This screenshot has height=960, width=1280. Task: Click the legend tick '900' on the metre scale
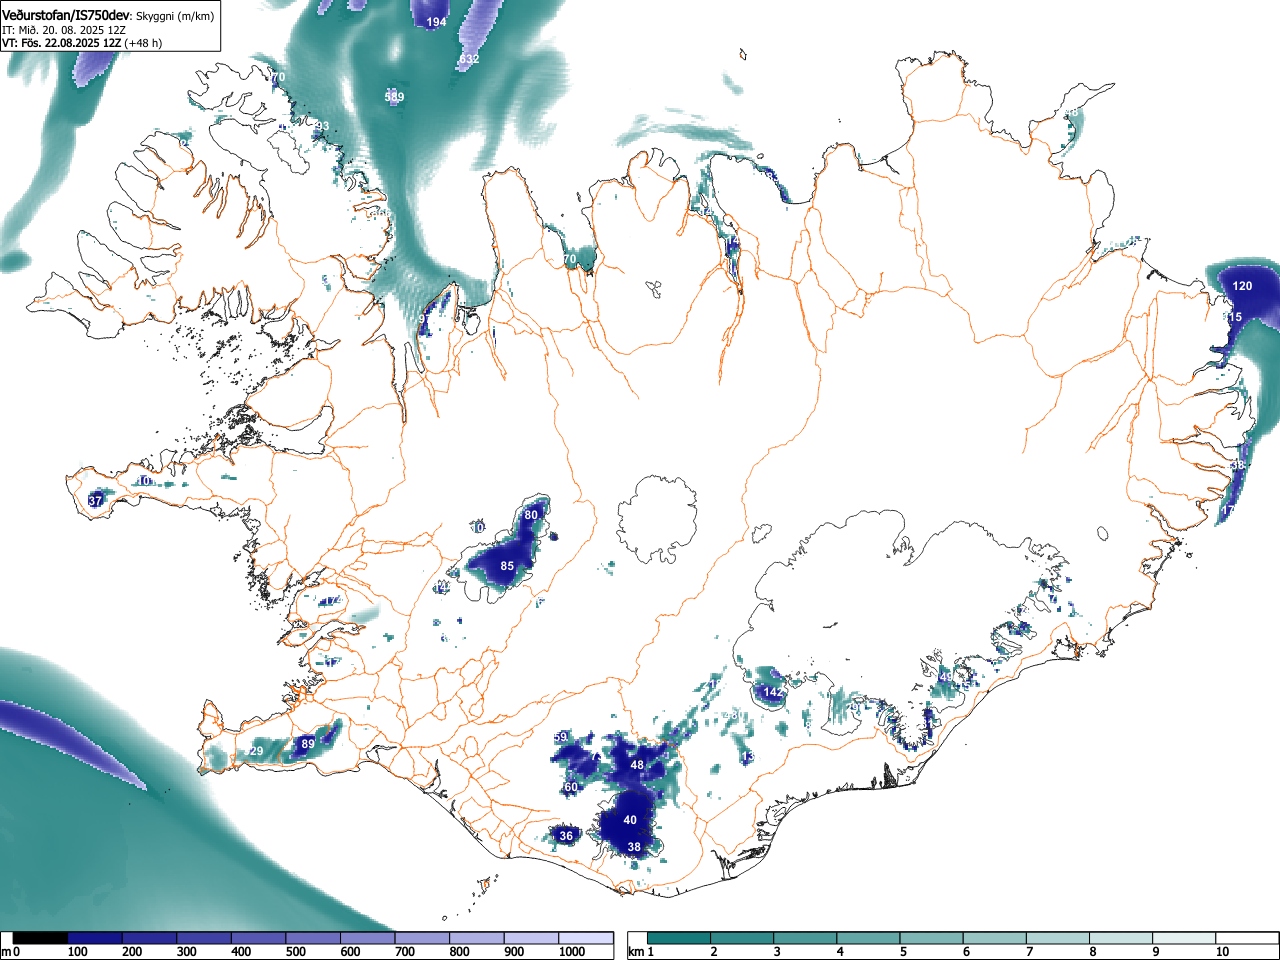click(x=514, y=952)
